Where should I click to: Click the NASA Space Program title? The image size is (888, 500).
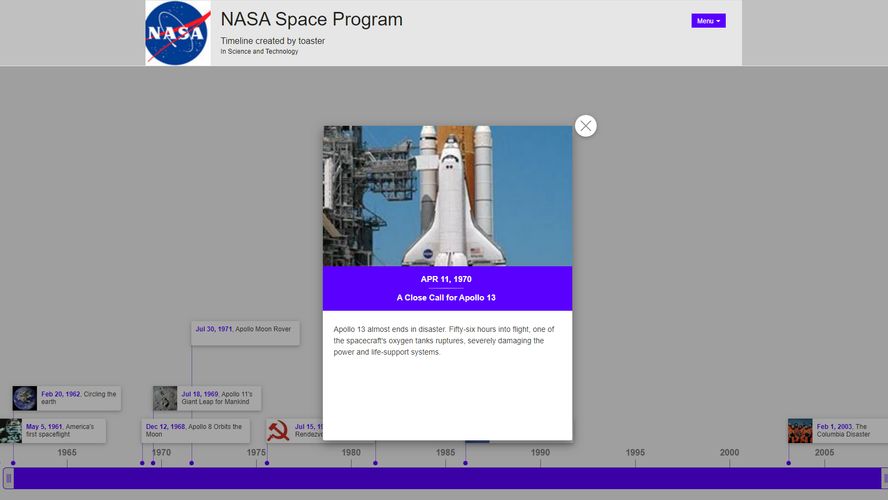pyautogui.click(x=311, y=20)
